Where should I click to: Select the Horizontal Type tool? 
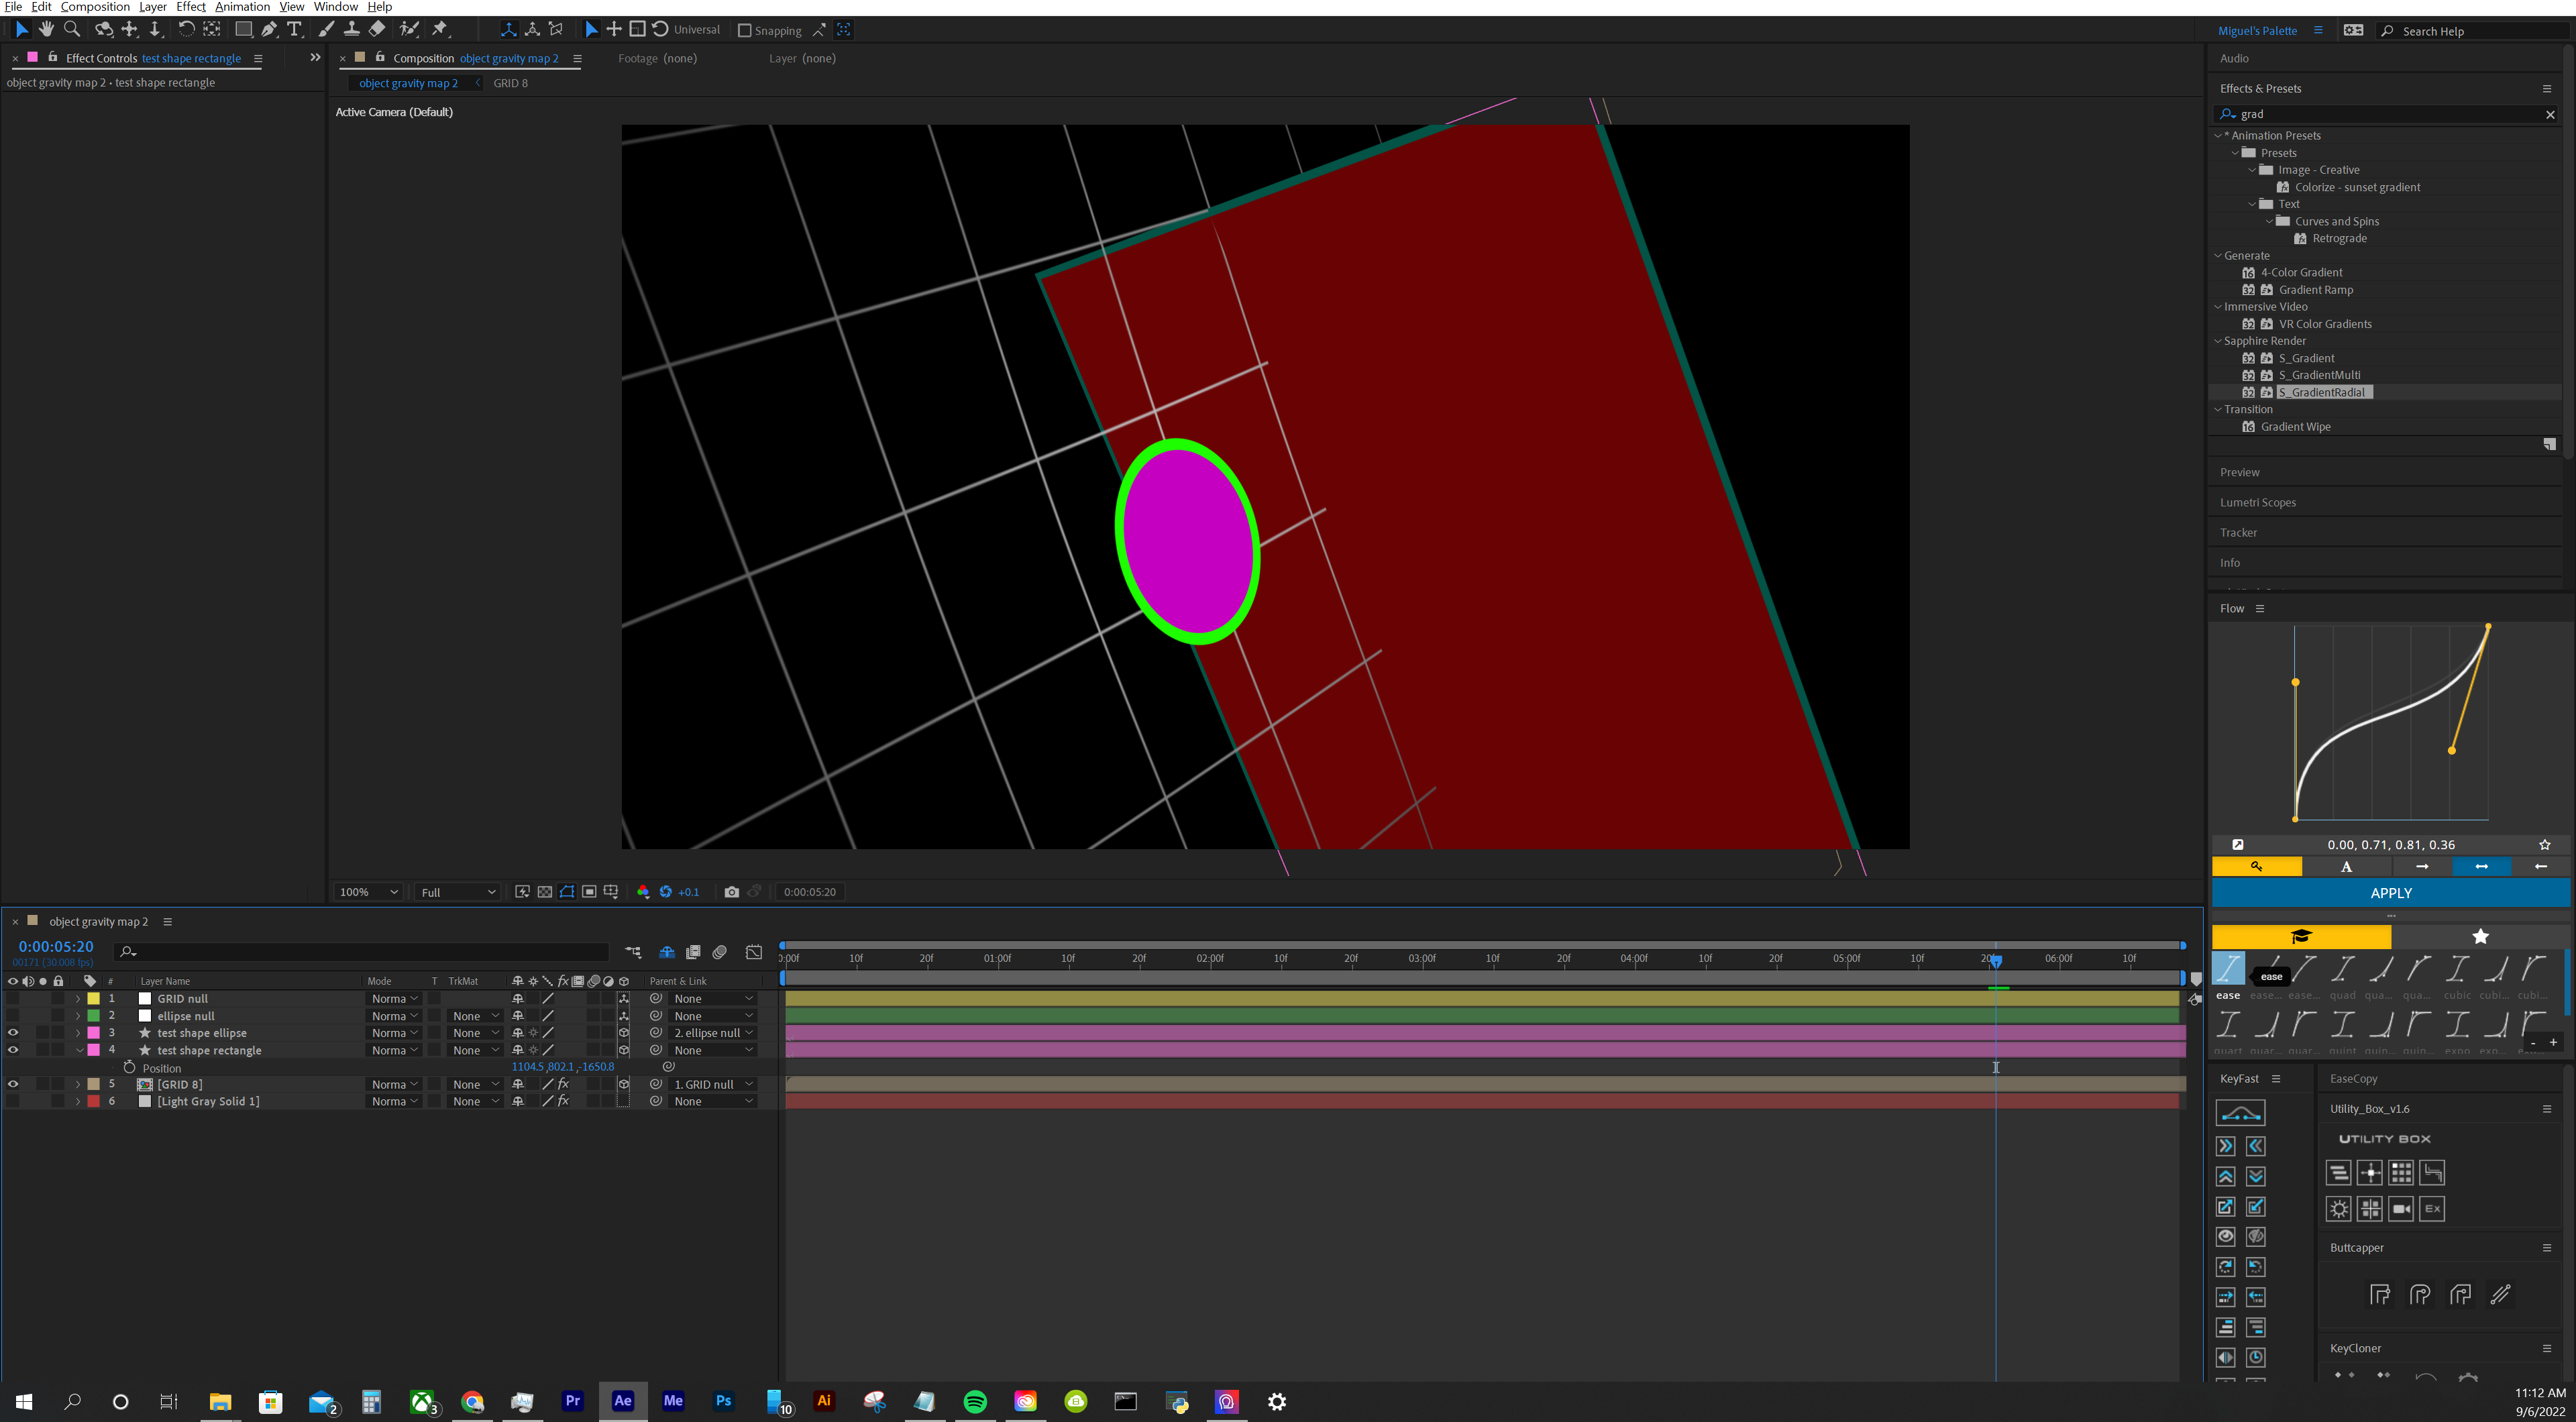coord(294,29)
